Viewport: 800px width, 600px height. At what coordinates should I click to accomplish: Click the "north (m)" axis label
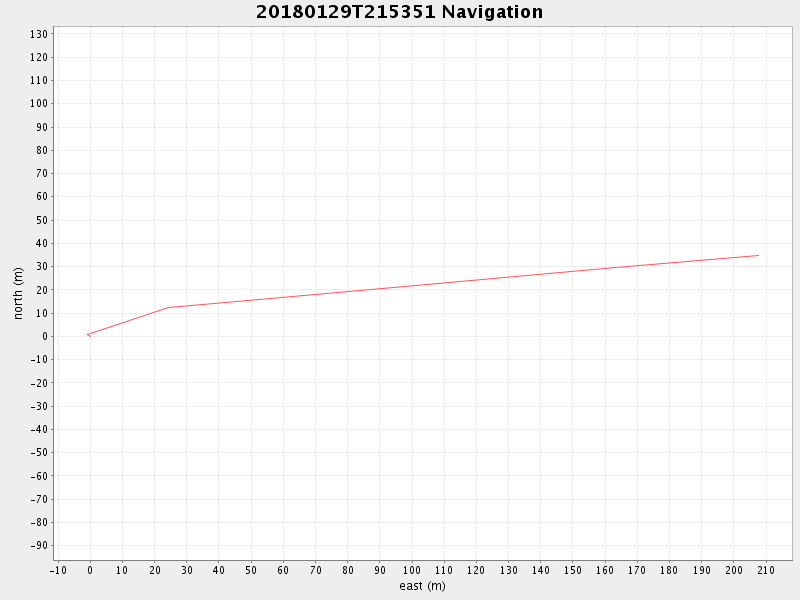click(x=18, y=293)
